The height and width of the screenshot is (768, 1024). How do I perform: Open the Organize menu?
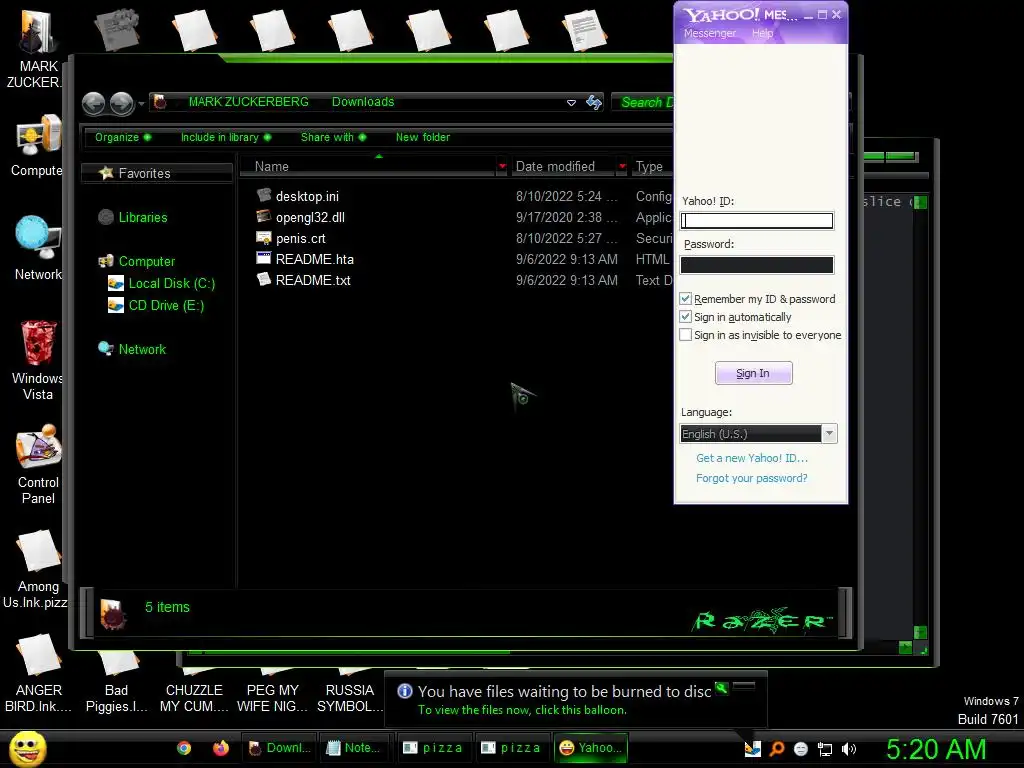[x=123, y=137]
